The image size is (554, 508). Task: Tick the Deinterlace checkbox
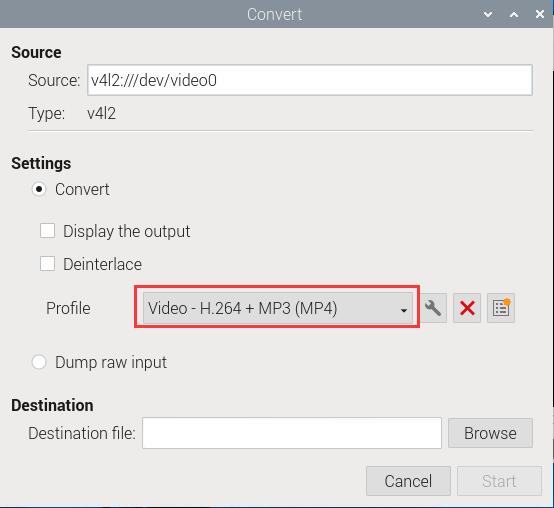pyautogui.click(x=47, y=264)
